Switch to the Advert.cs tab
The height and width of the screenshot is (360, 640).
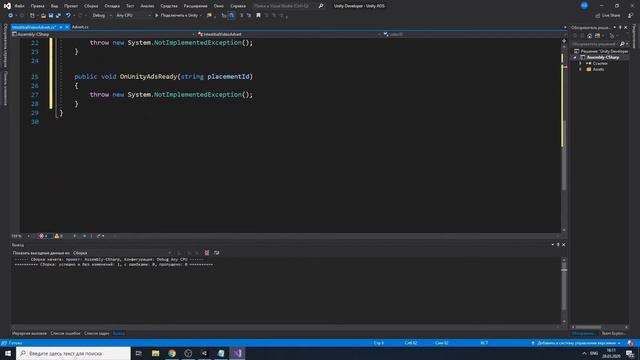coord(80,27)
